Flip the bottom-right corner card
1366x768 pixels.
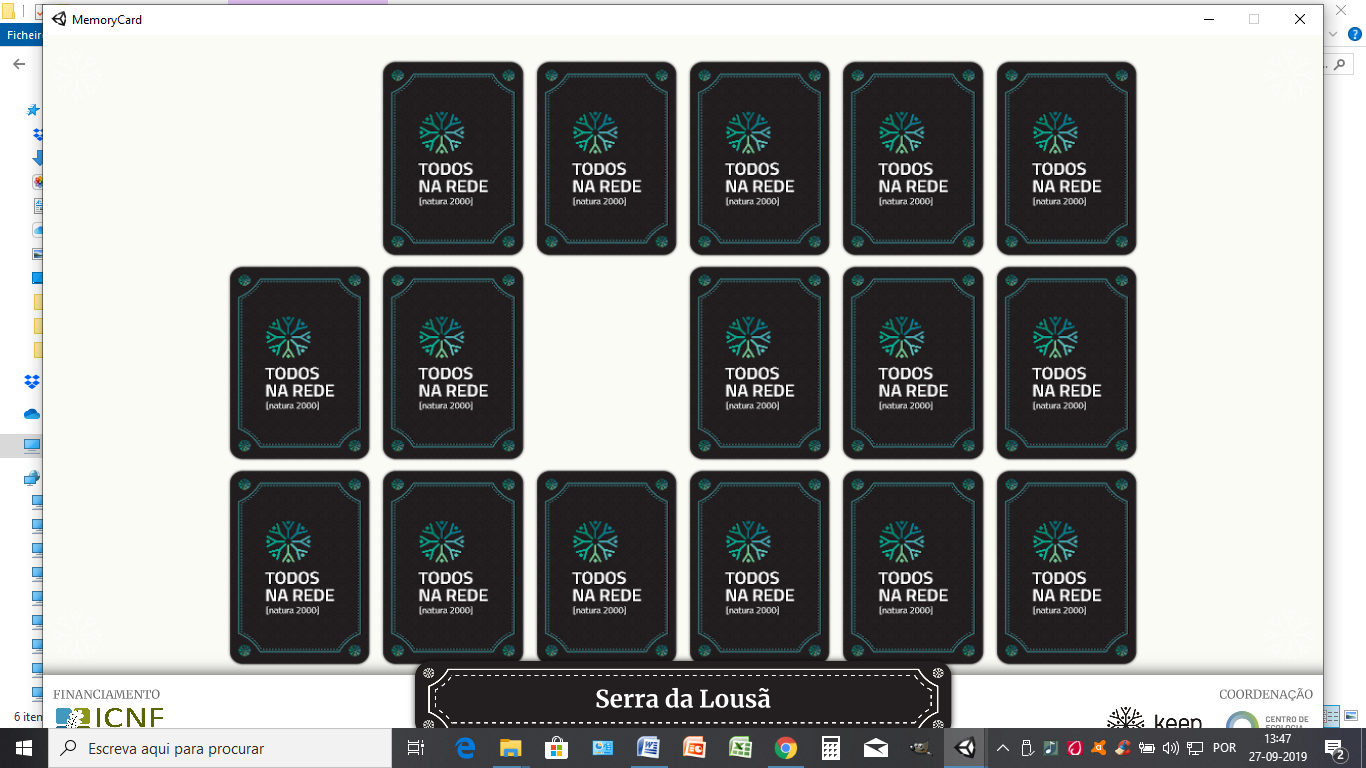pos(1066,567)
